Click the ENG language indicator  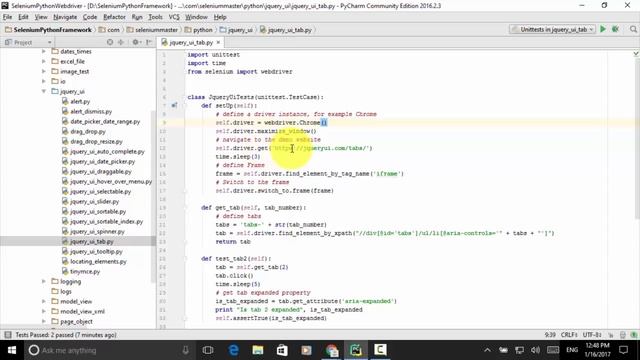(x=572, y=350)
